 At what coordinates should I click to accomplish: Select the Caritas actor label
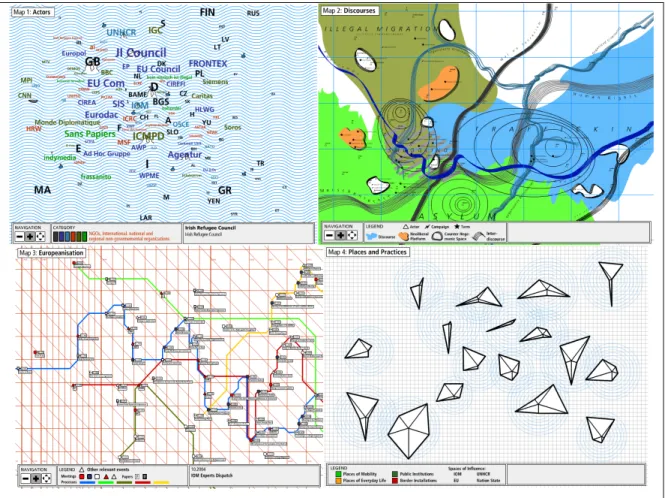point(202,96)
